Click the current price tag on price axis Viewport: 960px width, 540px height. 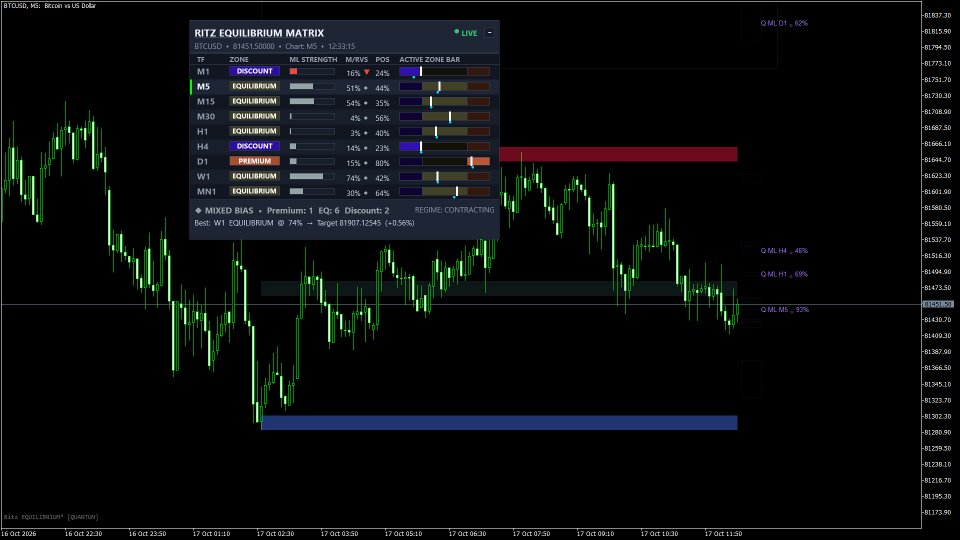[939, 304]
